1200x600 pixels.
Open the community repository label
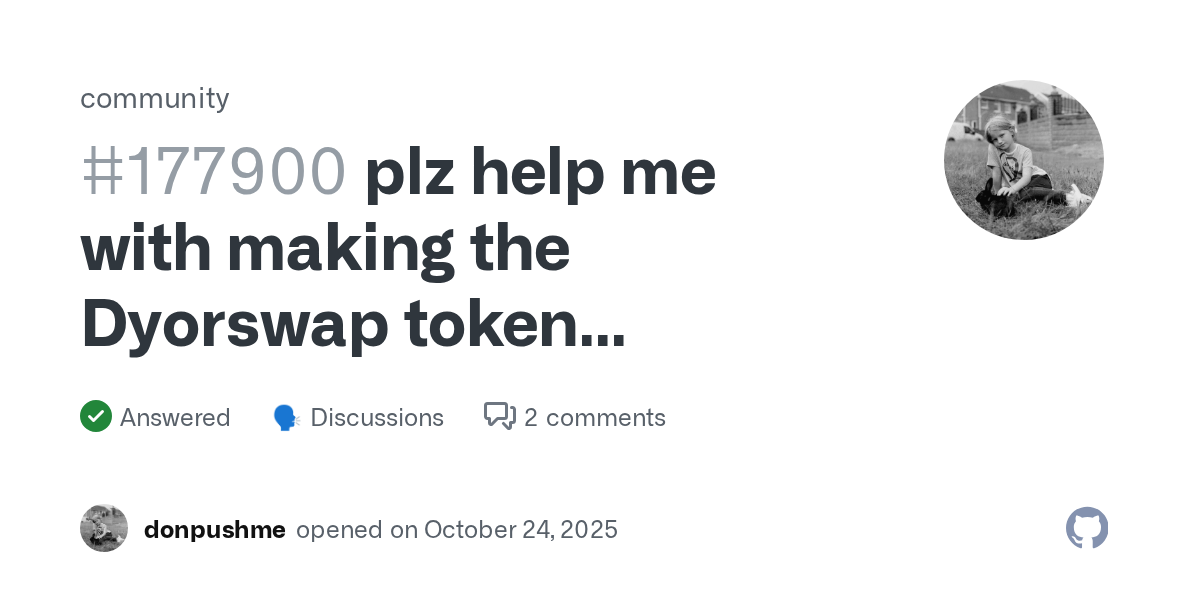coord(155,98)
